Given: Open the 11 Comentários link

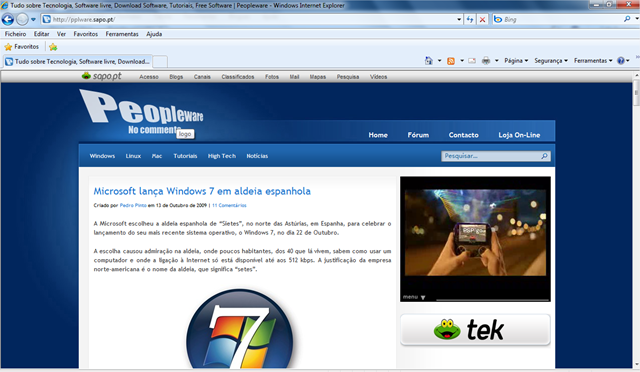Looking at the screenshot, I should 229,205.
